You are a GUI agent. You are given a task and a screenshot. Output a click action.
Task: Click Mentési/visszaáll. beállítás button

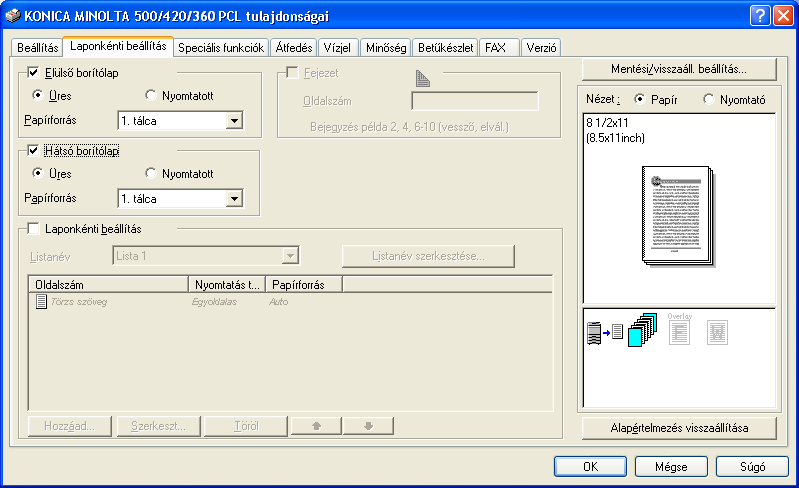click(679, 69)
